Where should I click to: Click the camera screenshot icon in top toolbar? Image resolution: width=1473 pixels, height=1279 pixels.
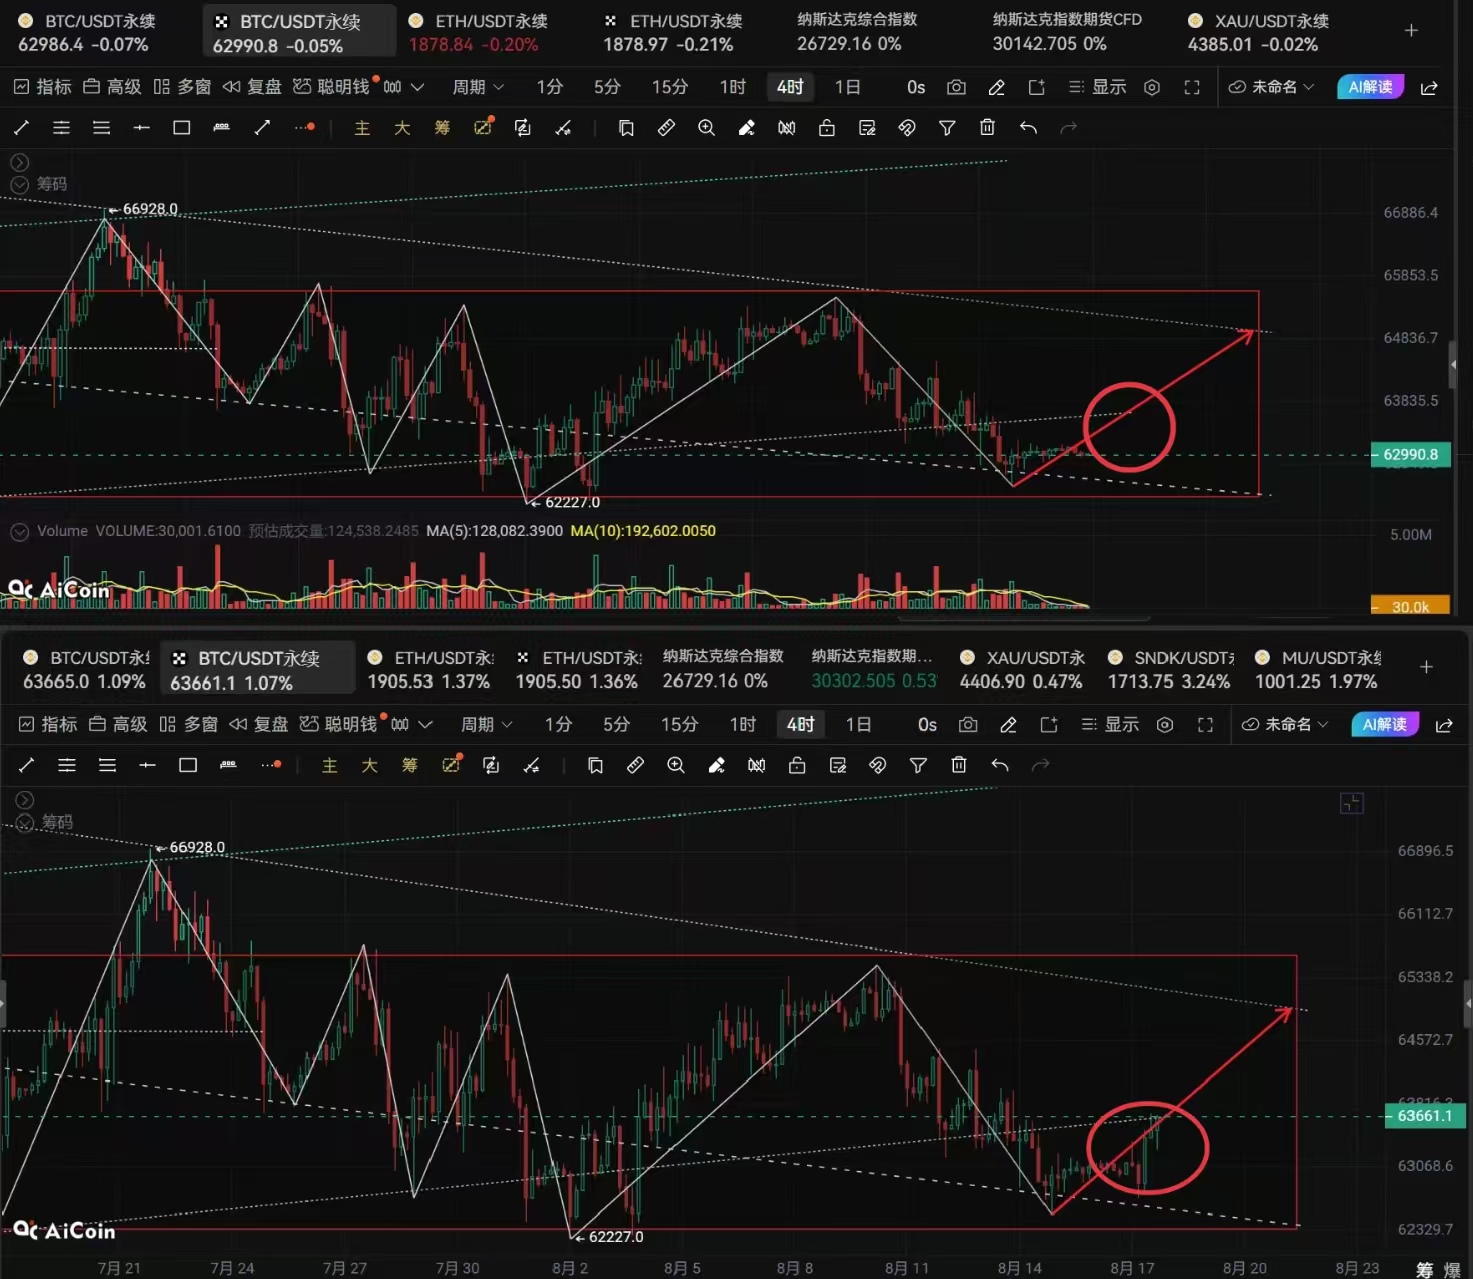(956, 87)
